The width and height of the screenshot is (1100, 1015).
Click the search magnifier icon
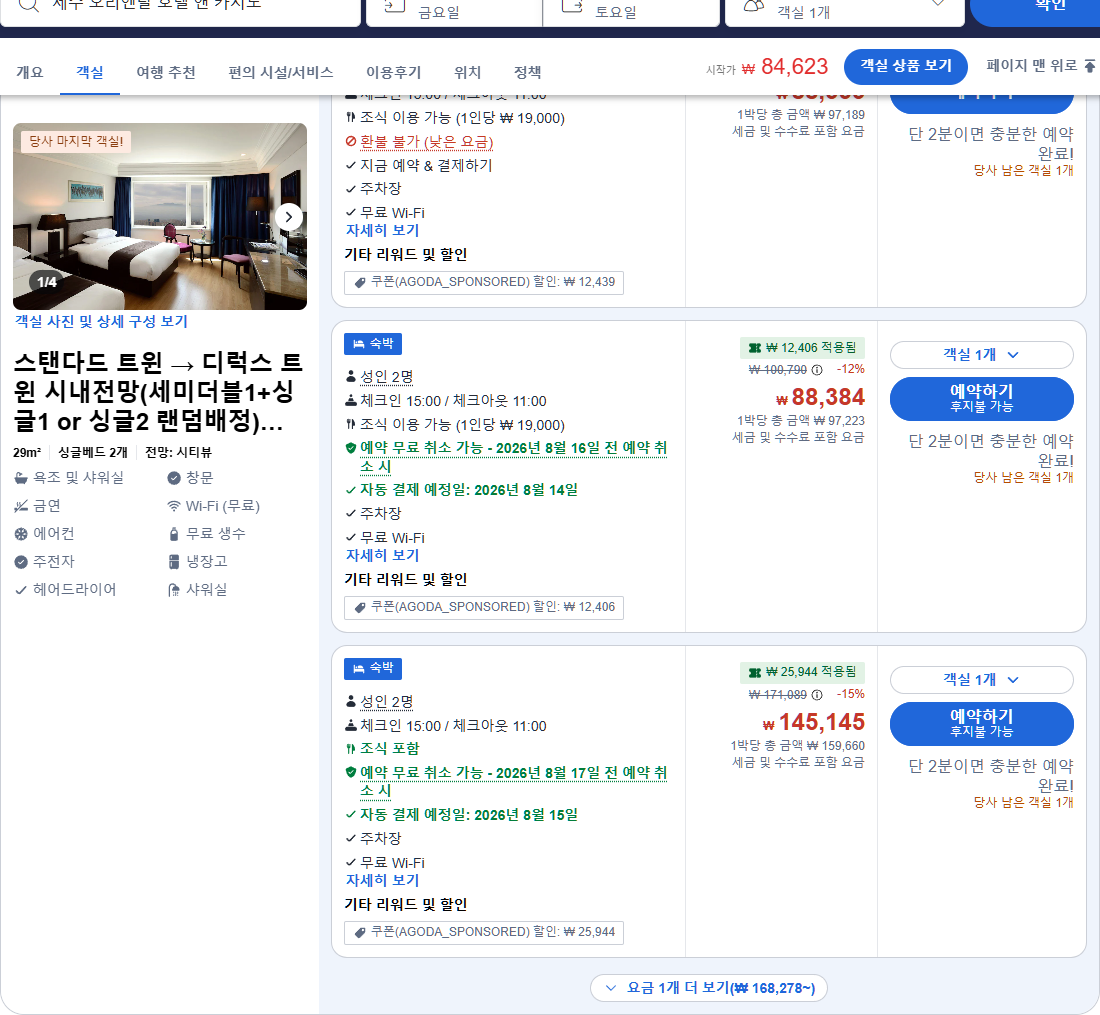[28, 6]
